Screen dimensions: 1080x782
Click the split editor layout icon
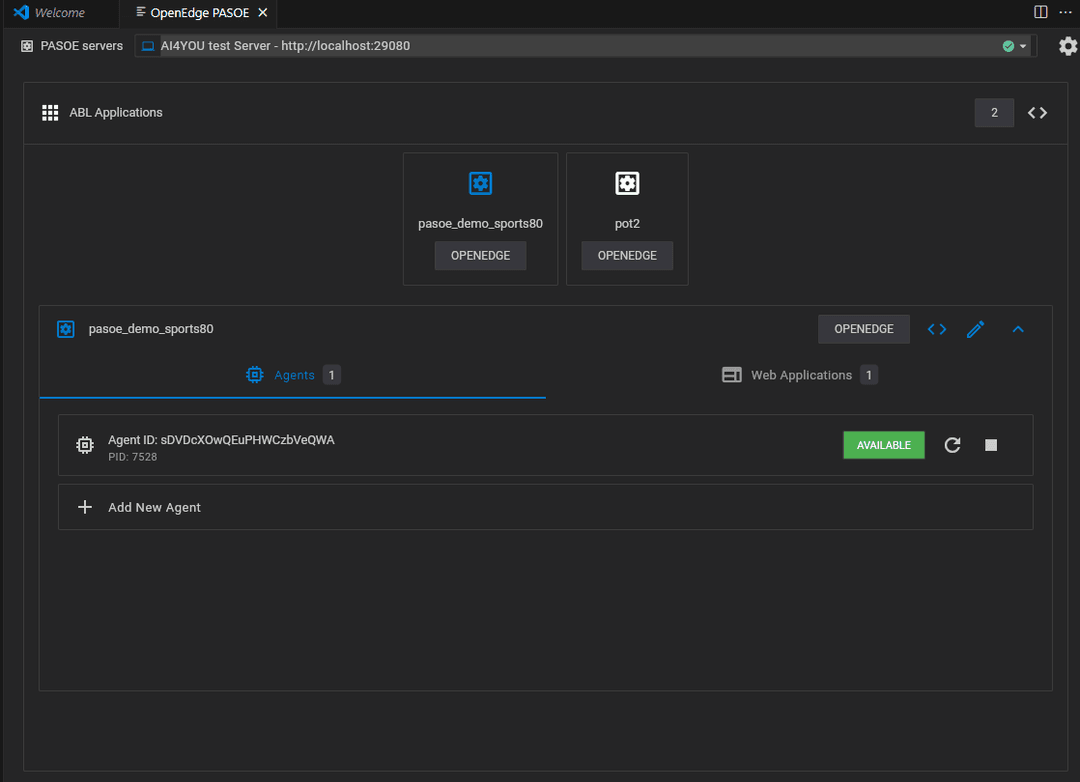[1041, 12]
